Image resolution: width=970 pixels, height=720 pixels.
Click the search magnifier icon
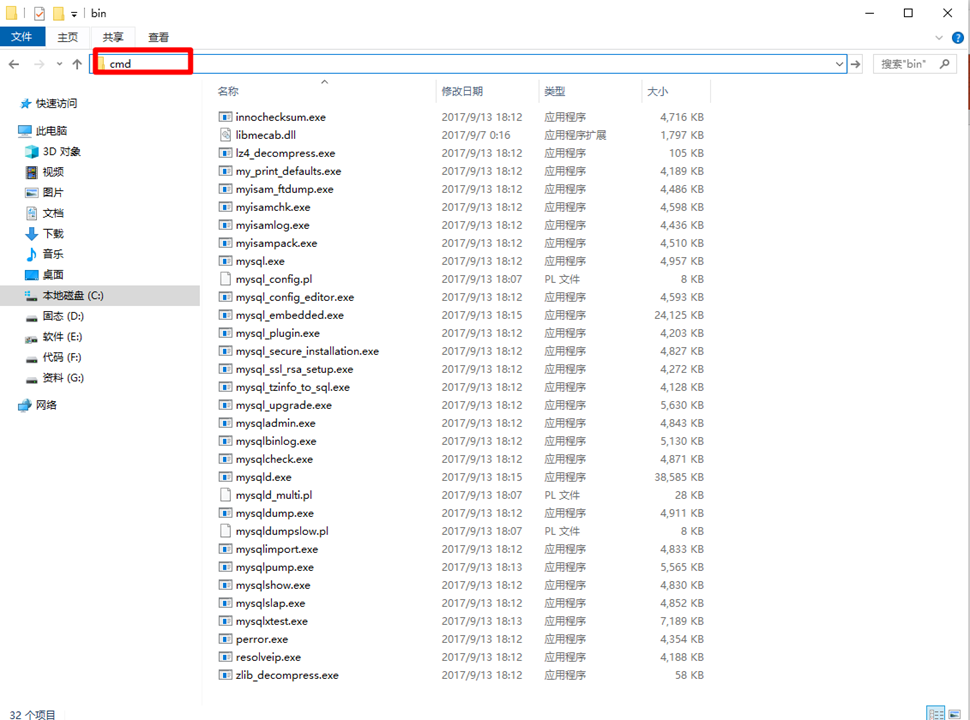pos(945,64)
